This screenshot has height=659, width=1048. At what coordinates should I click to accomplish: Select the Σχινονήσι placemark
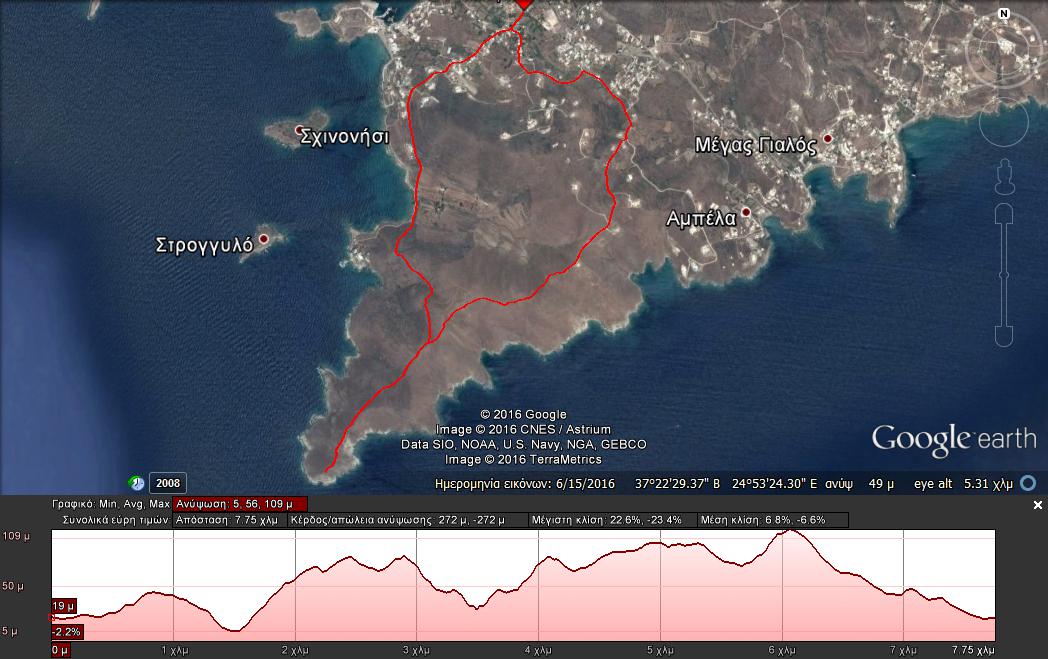(x=300, y=130)
